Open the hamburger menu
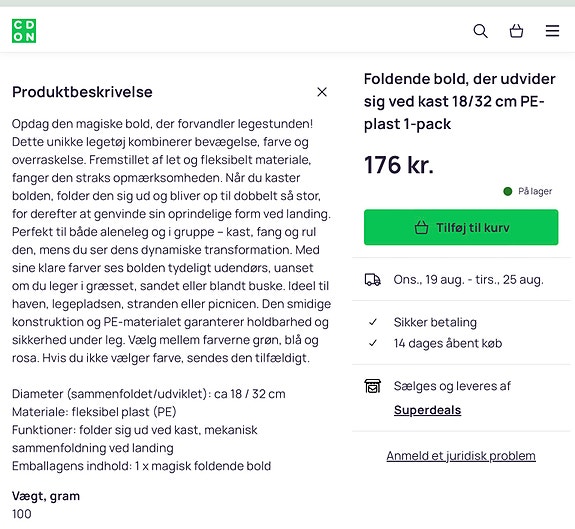This screenshot has height=529, width=575. click(x=552, y=31)
